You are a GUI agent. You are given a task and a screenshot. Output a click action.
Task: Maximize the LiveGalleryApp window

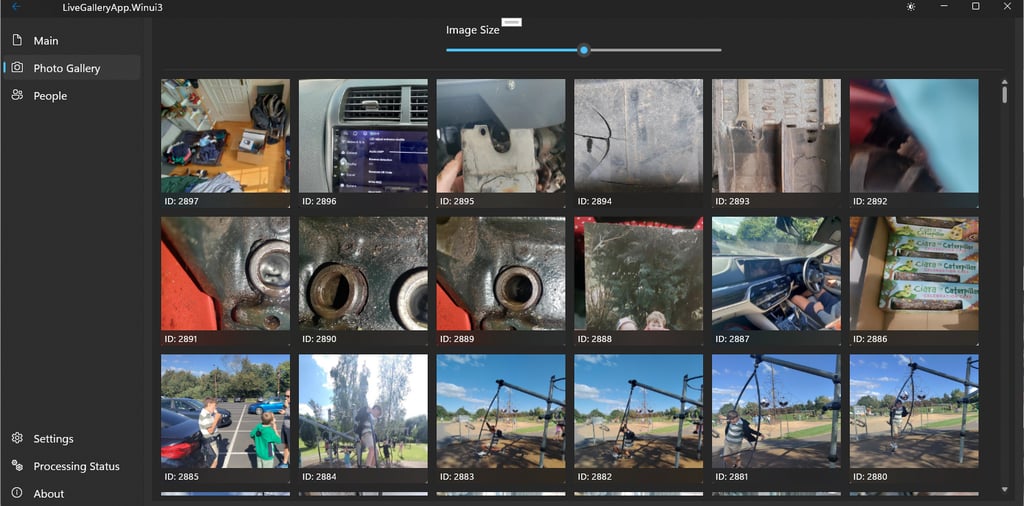[x=976, y=7]
